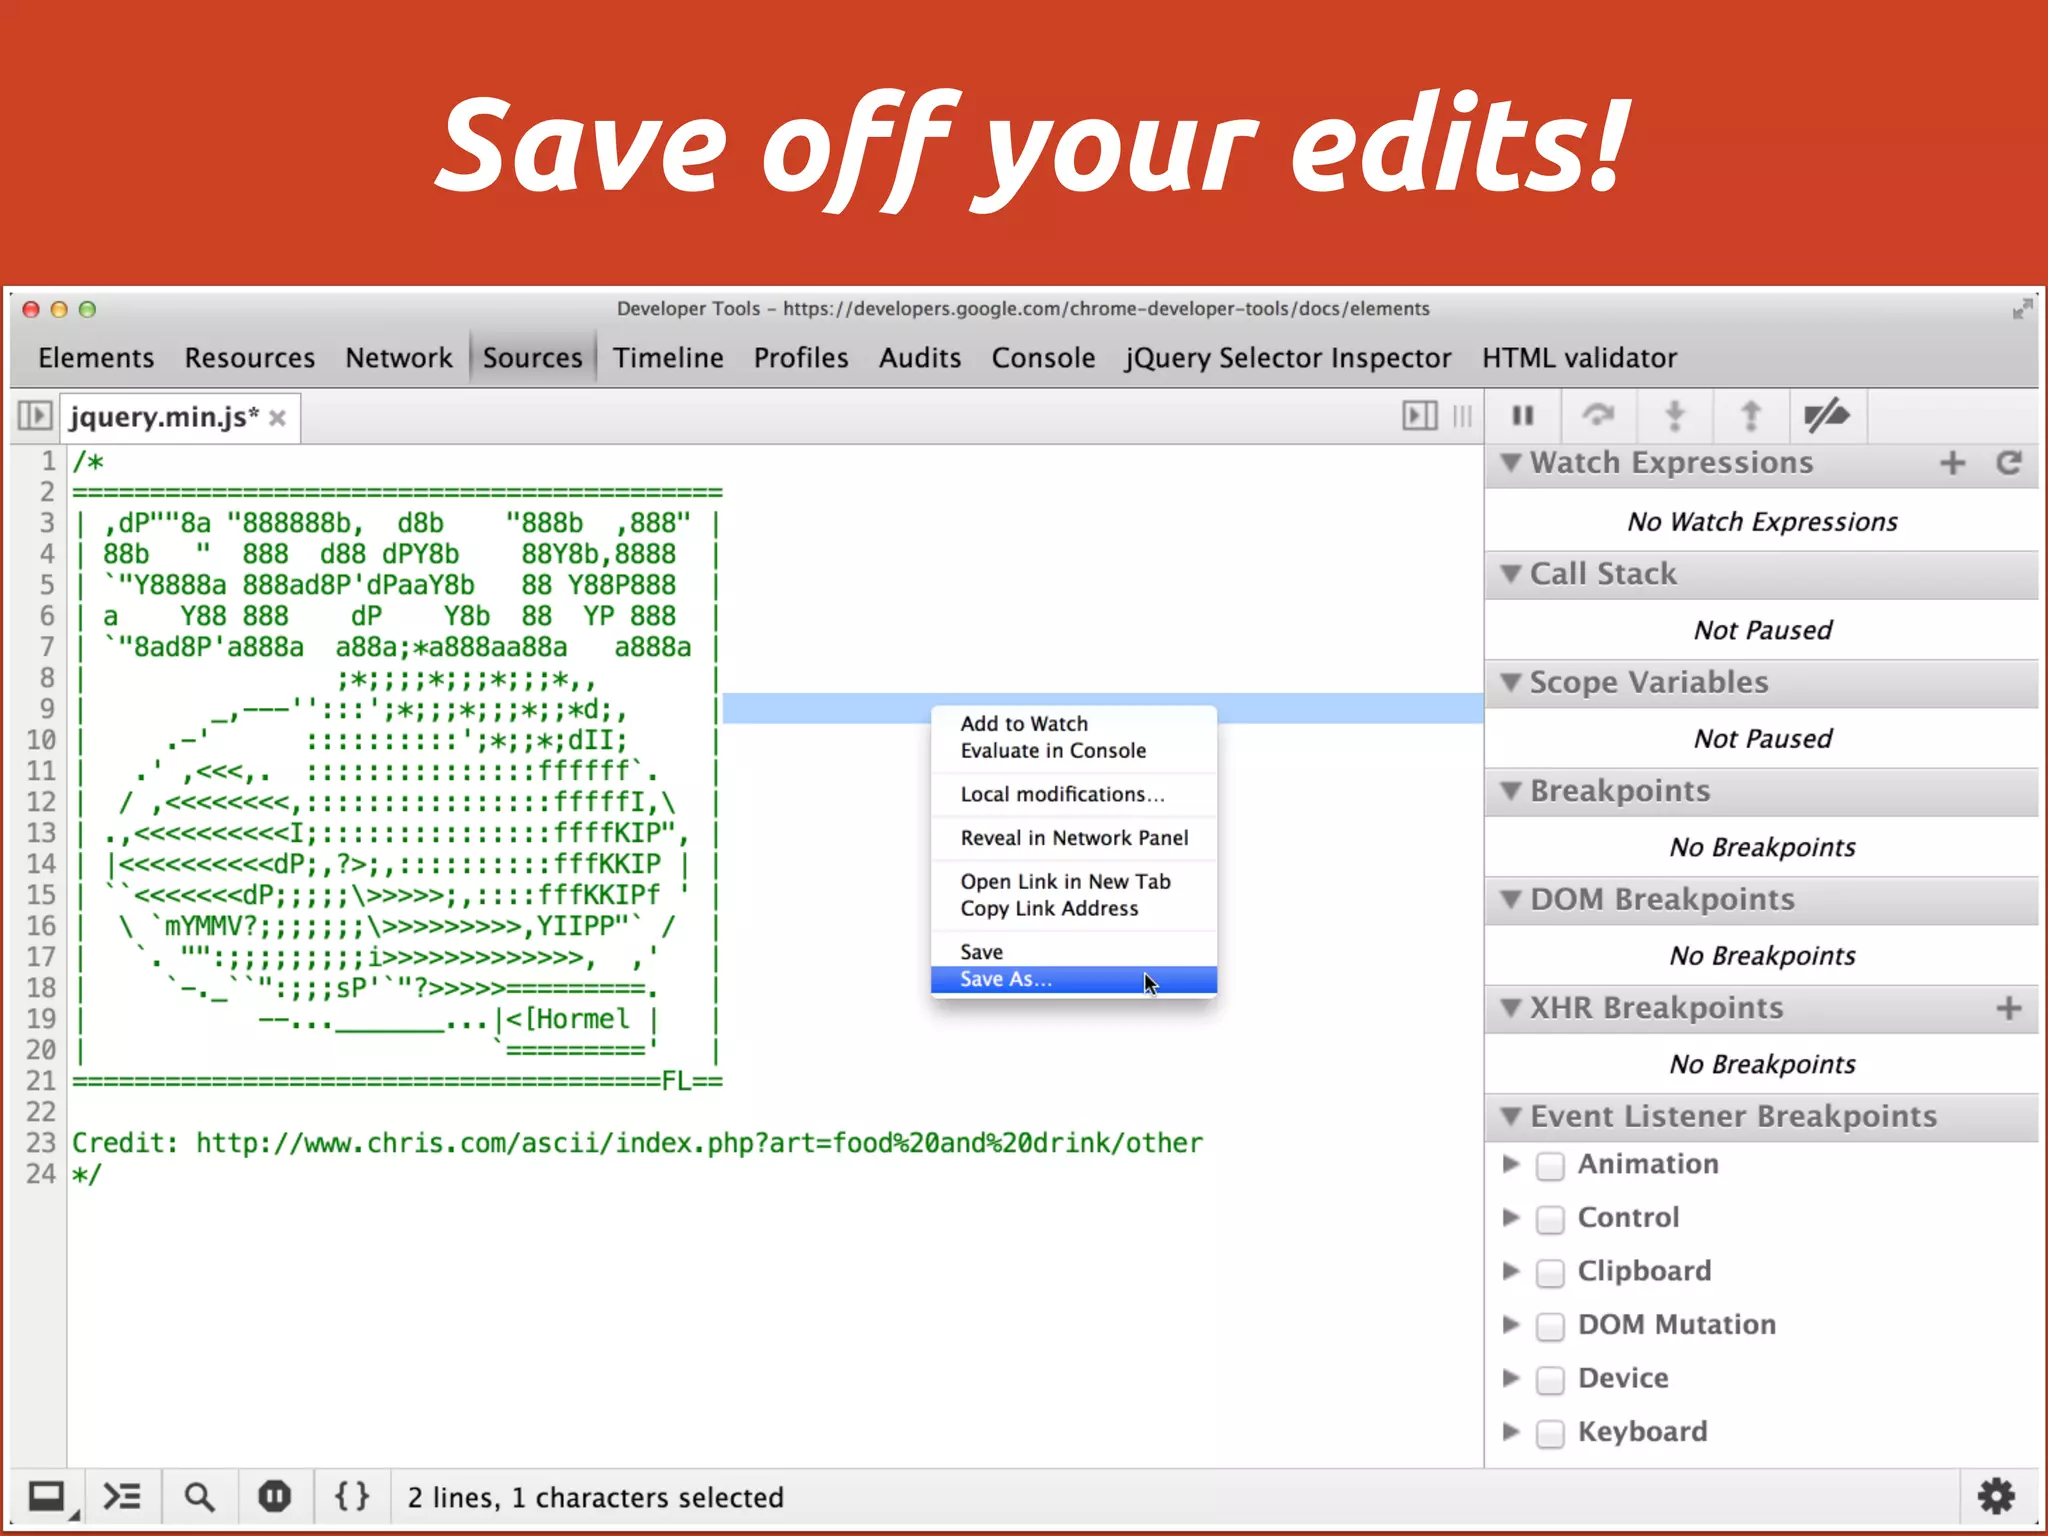Enable Keyboard event listener breakpoints
Viewport: 2048px width, 1536px height.
[1550, 1433]
